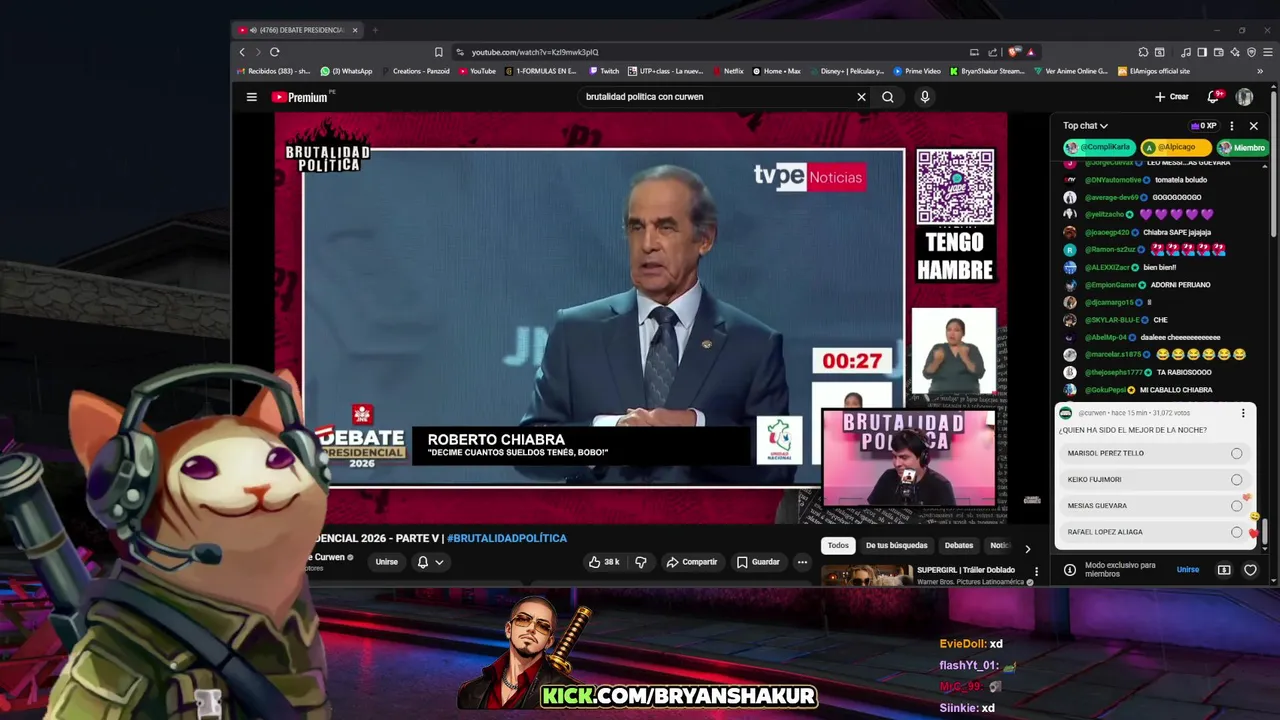The height and width of the screenshot is (720, 1280).
Task: Open notification bell preference dropdown
Action: [430, 562]
